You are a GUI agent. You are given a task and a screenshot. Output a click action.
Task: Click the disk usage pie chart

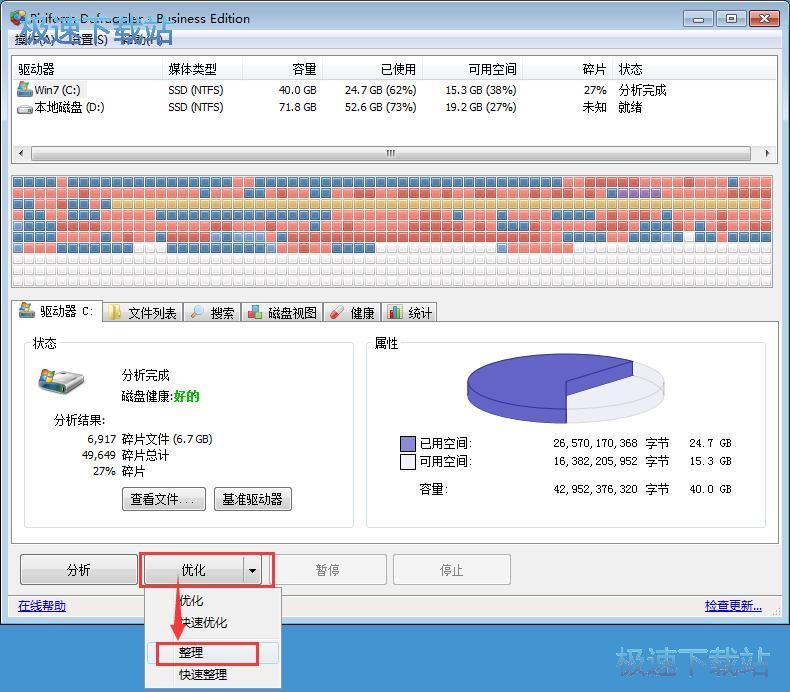[565, 388]
